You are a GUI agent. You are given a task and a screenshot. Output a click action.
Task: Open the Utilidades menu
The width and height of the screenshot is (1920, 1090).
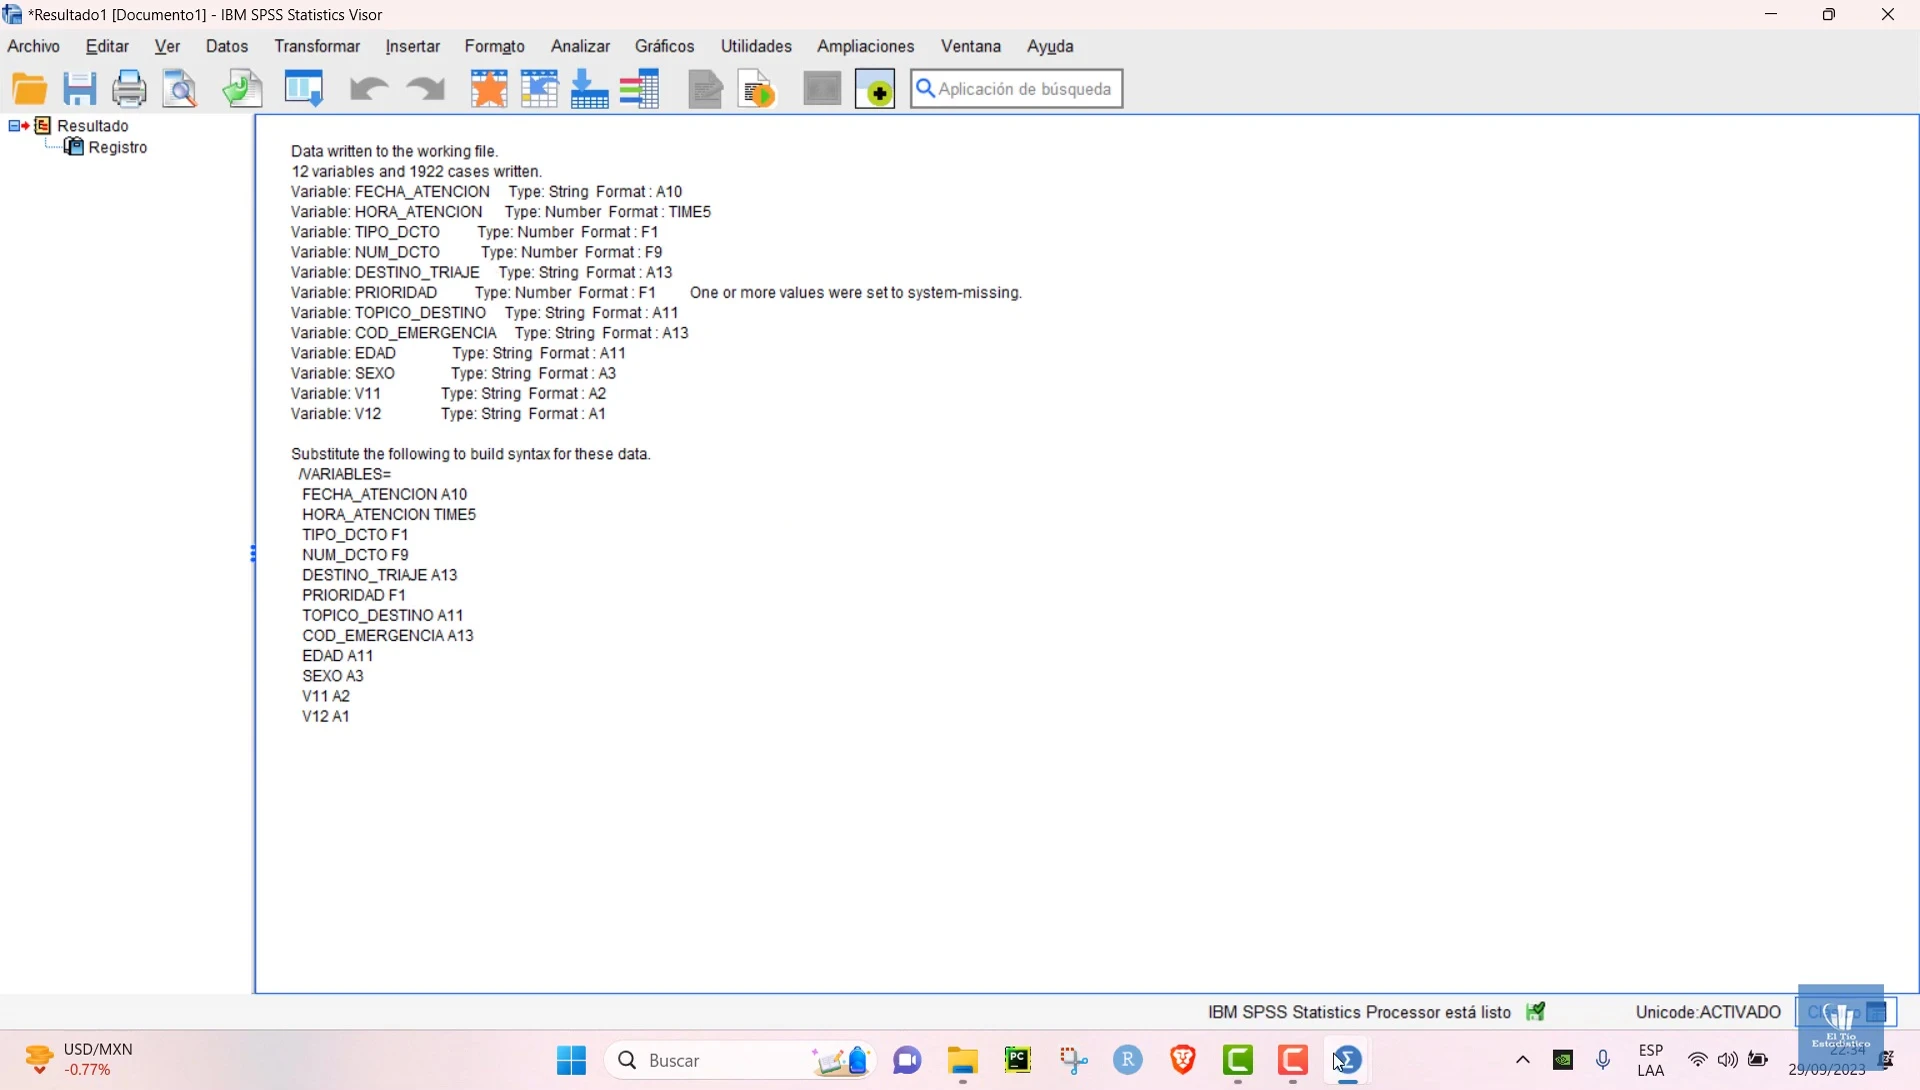(x=756, y=47)
